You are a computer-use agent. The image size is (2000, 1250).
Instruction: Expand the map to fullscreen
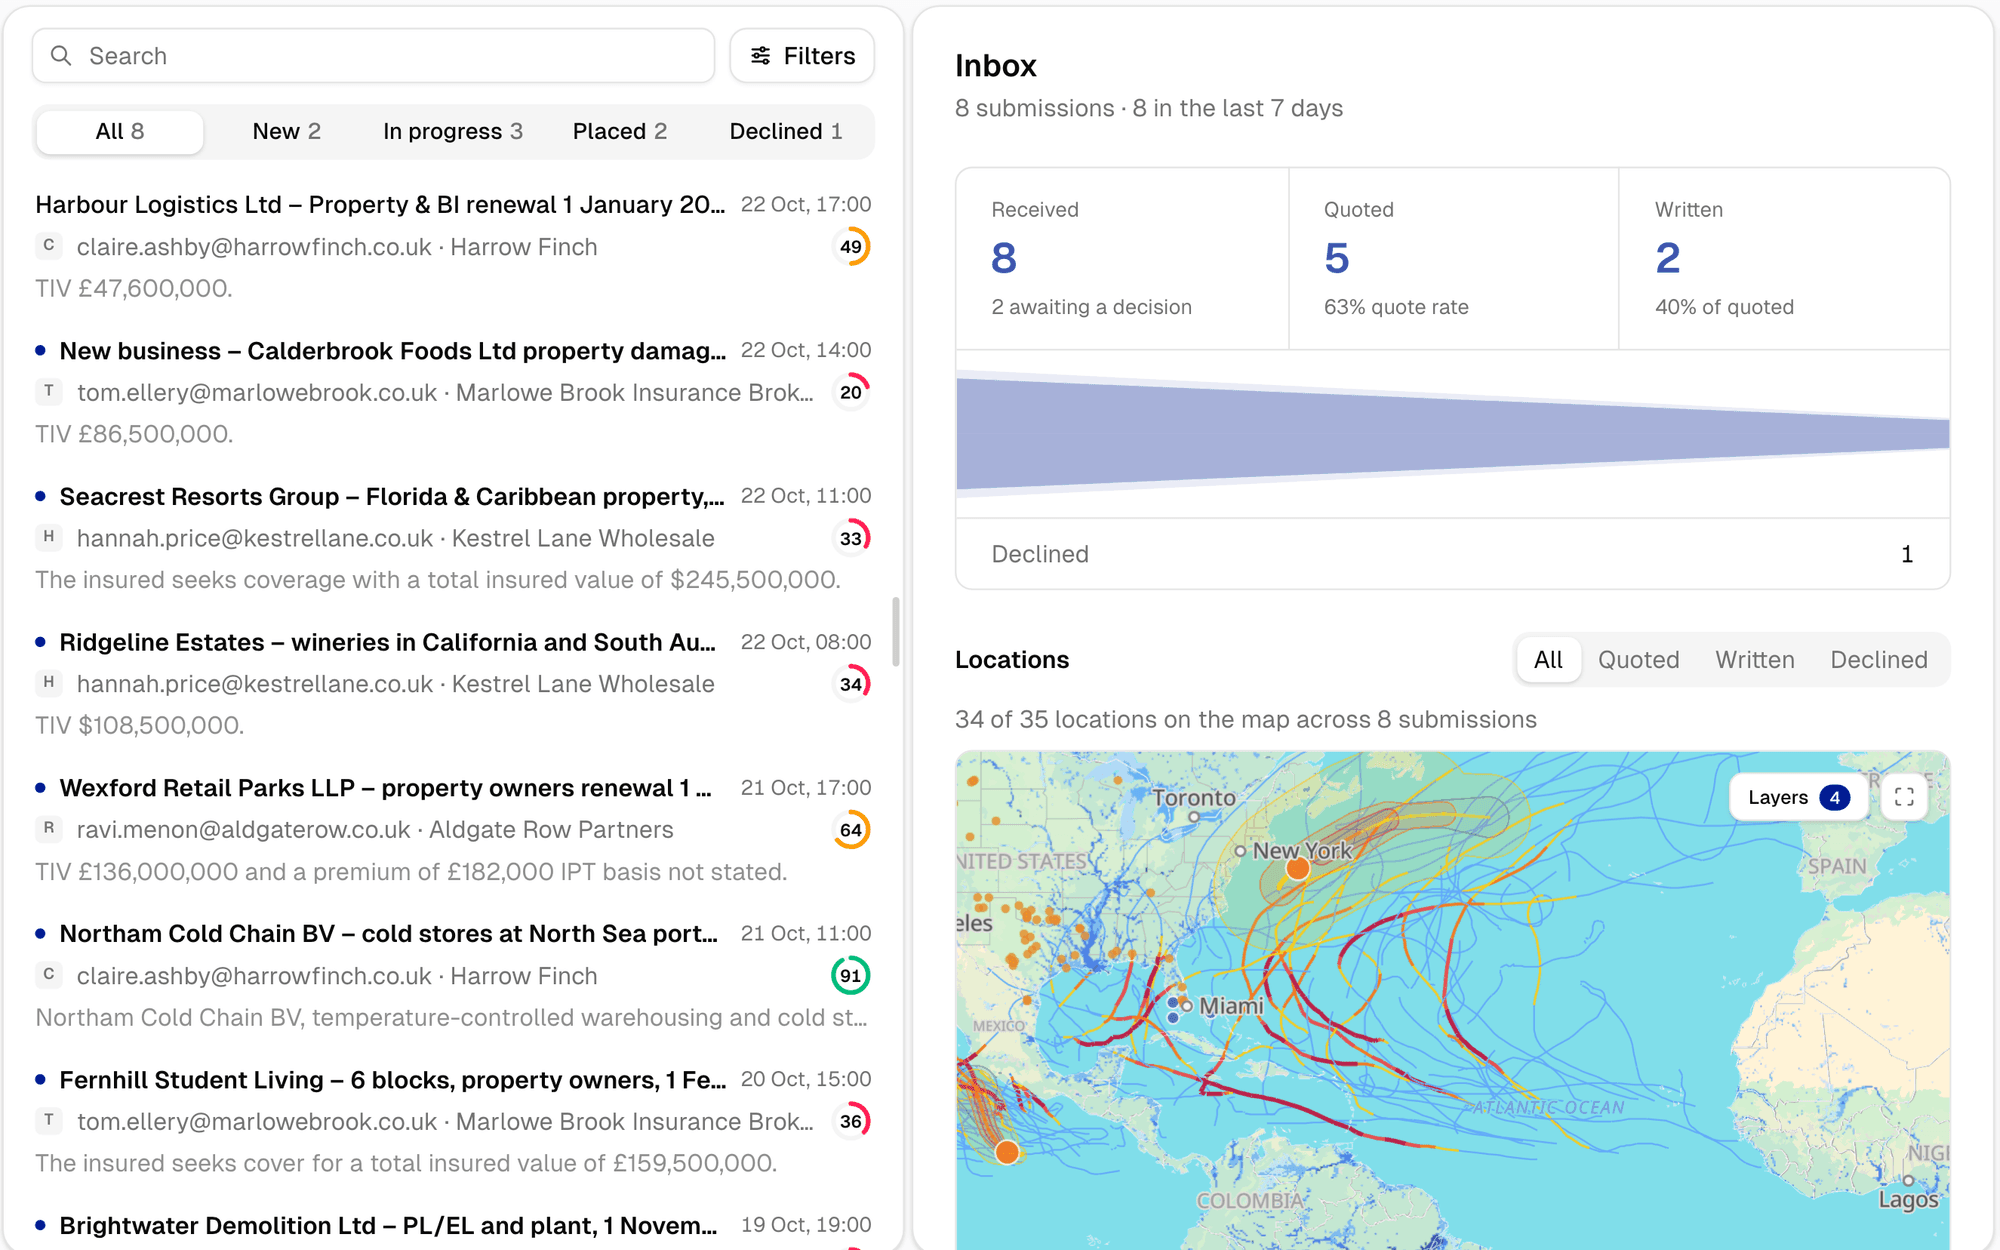(1904, 797)
